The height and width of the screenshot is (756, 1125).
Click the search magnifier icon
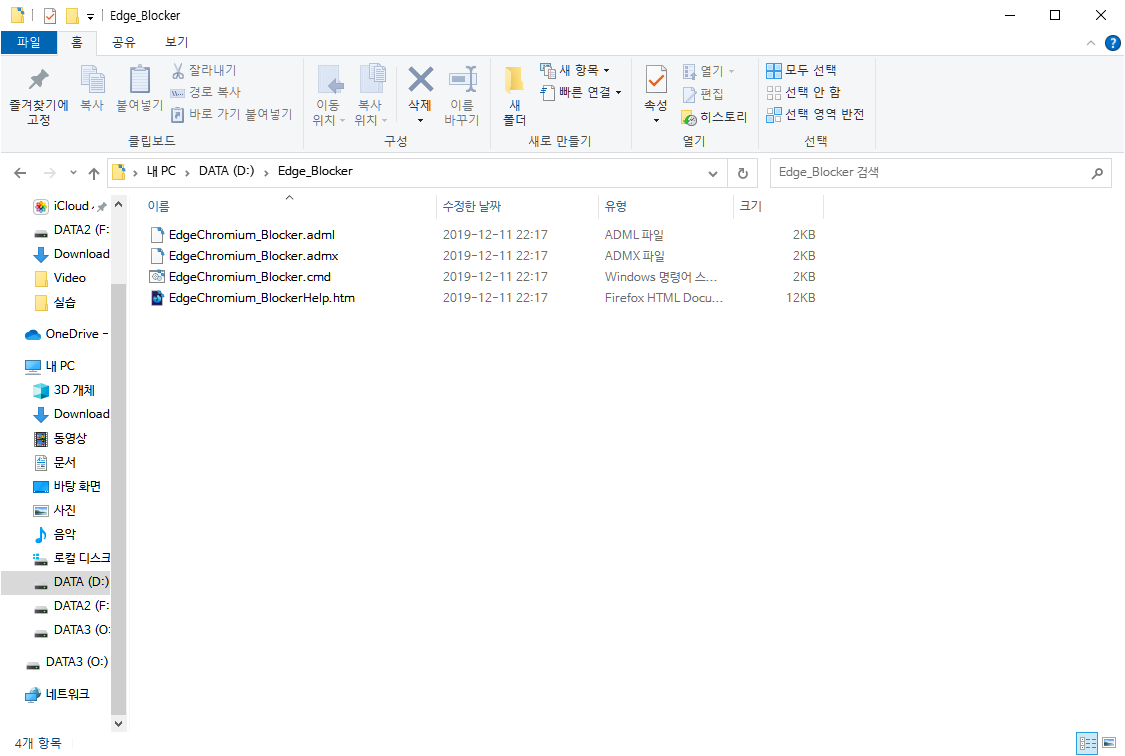(1097, 173)
